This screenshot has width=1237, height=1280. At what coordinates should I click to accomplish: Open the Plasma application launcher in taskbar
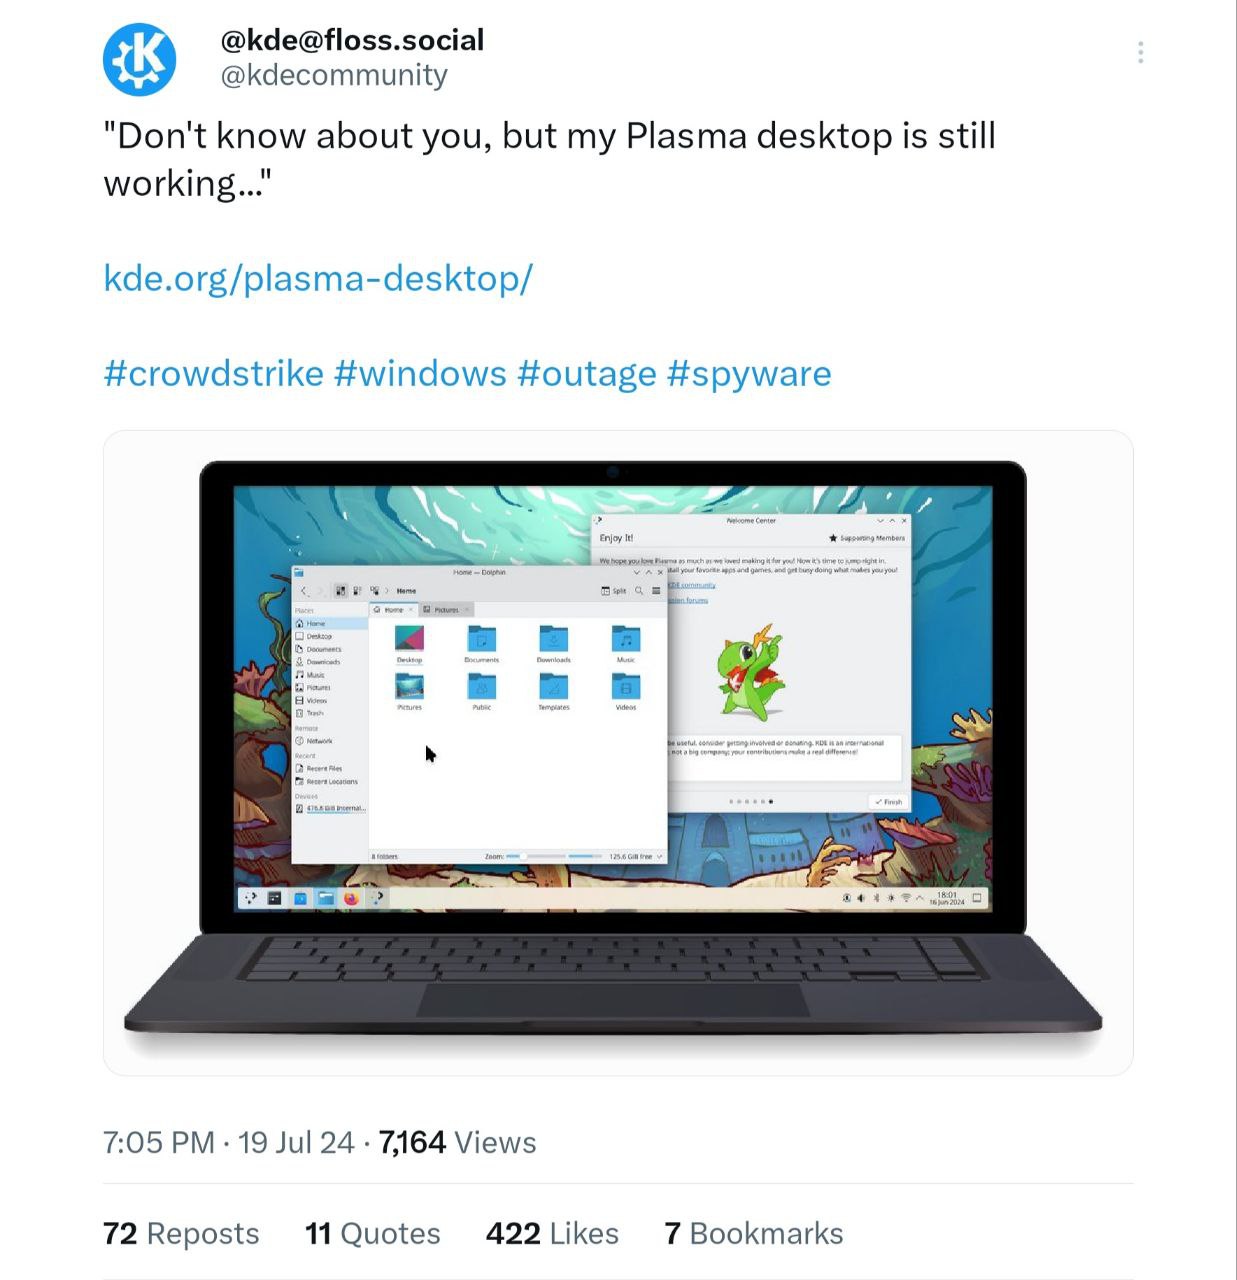[x=251, y=898]
